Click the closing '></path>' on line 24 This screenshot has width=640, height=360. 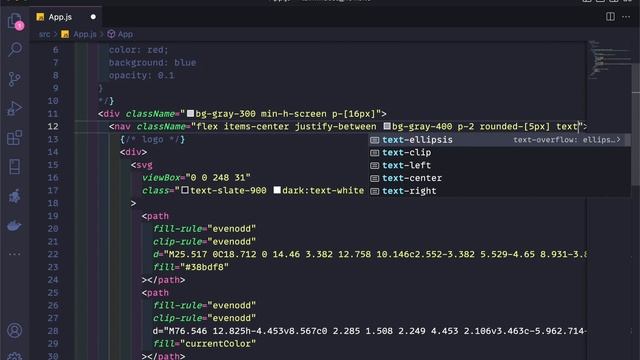click(163, 280)
